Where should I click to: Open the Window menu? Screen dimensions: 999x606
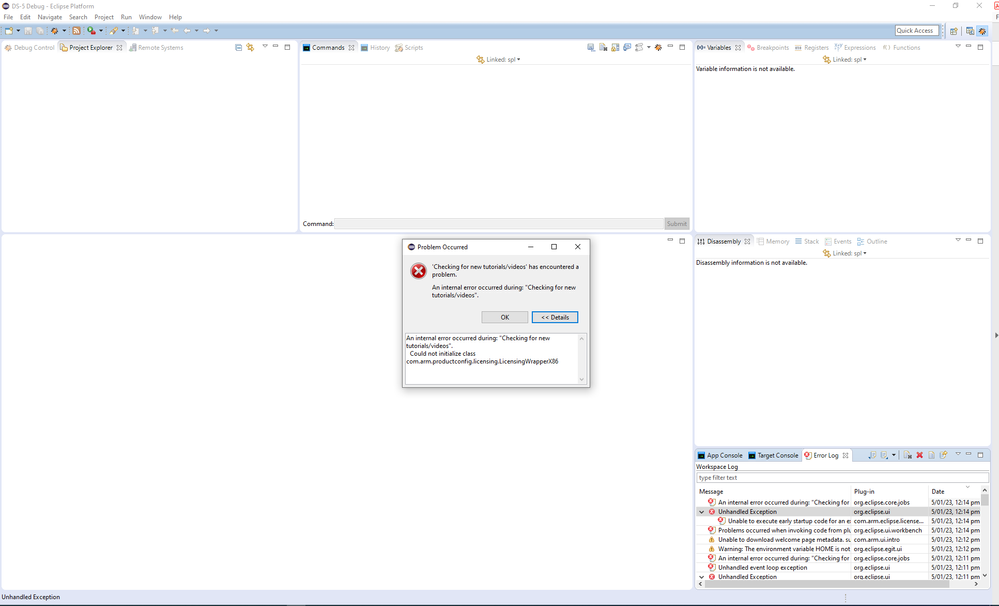coord(150,17)
